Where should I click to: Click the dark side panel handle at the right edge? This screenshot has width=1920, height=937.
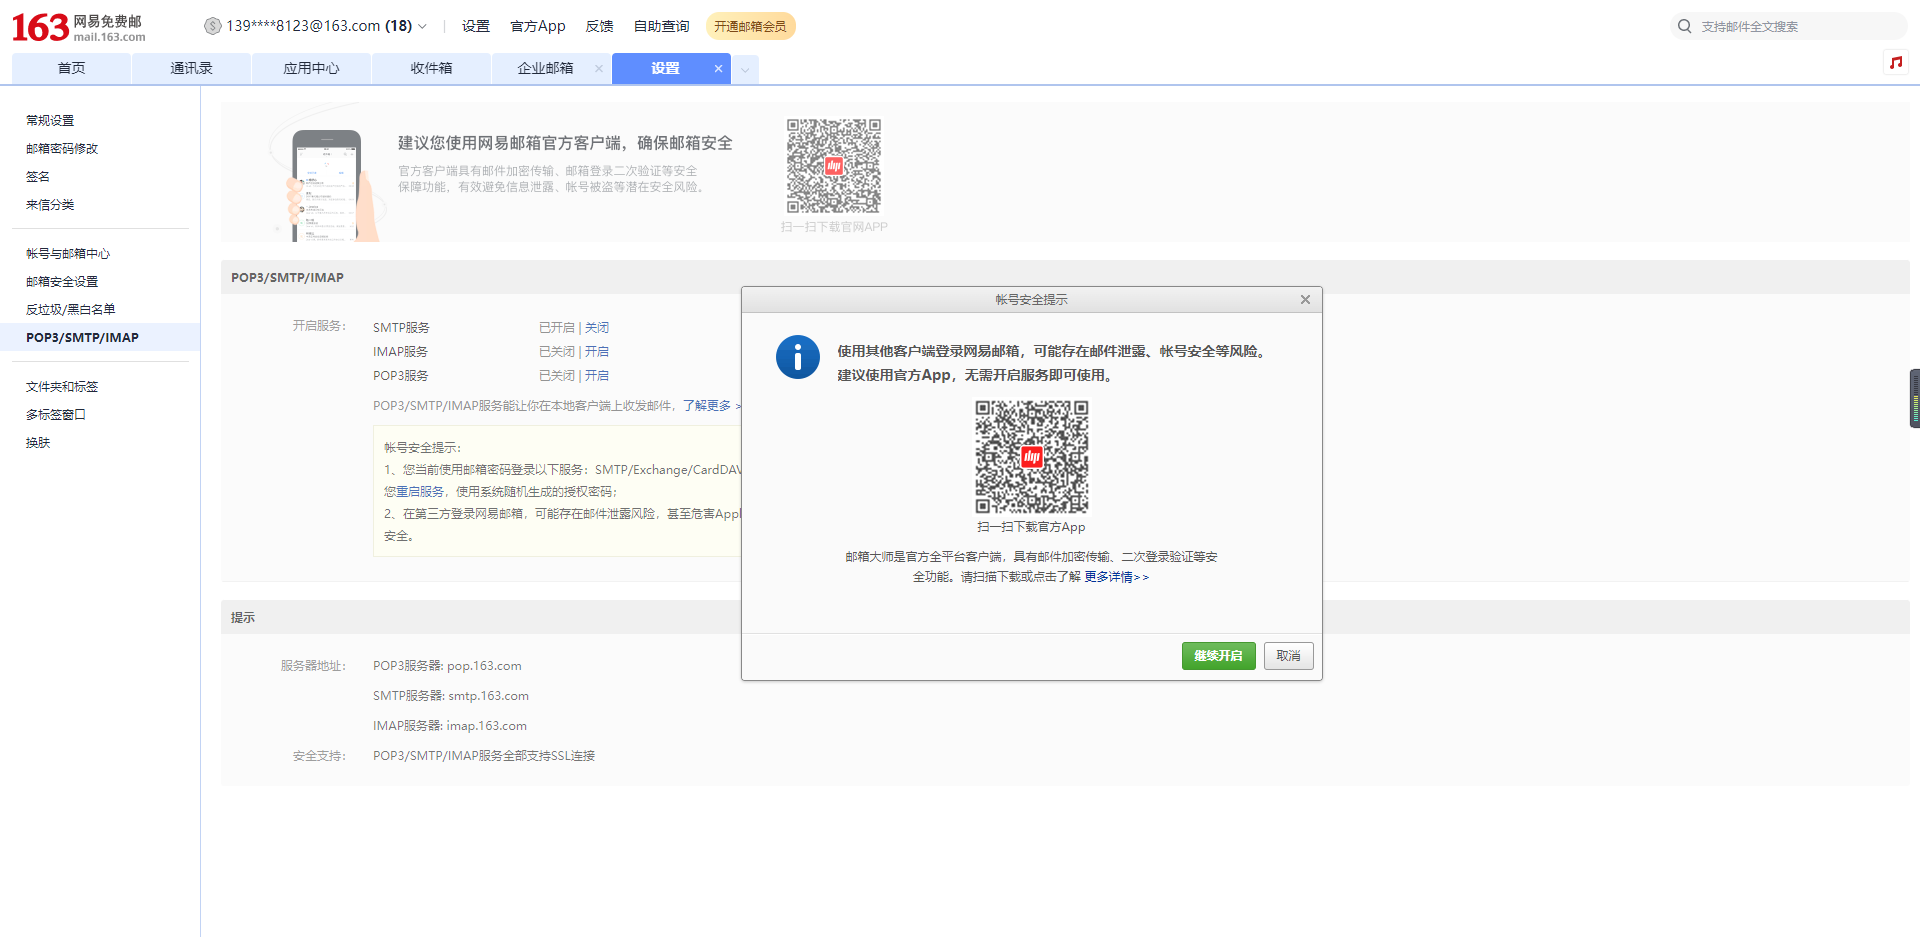point(1914,398)
